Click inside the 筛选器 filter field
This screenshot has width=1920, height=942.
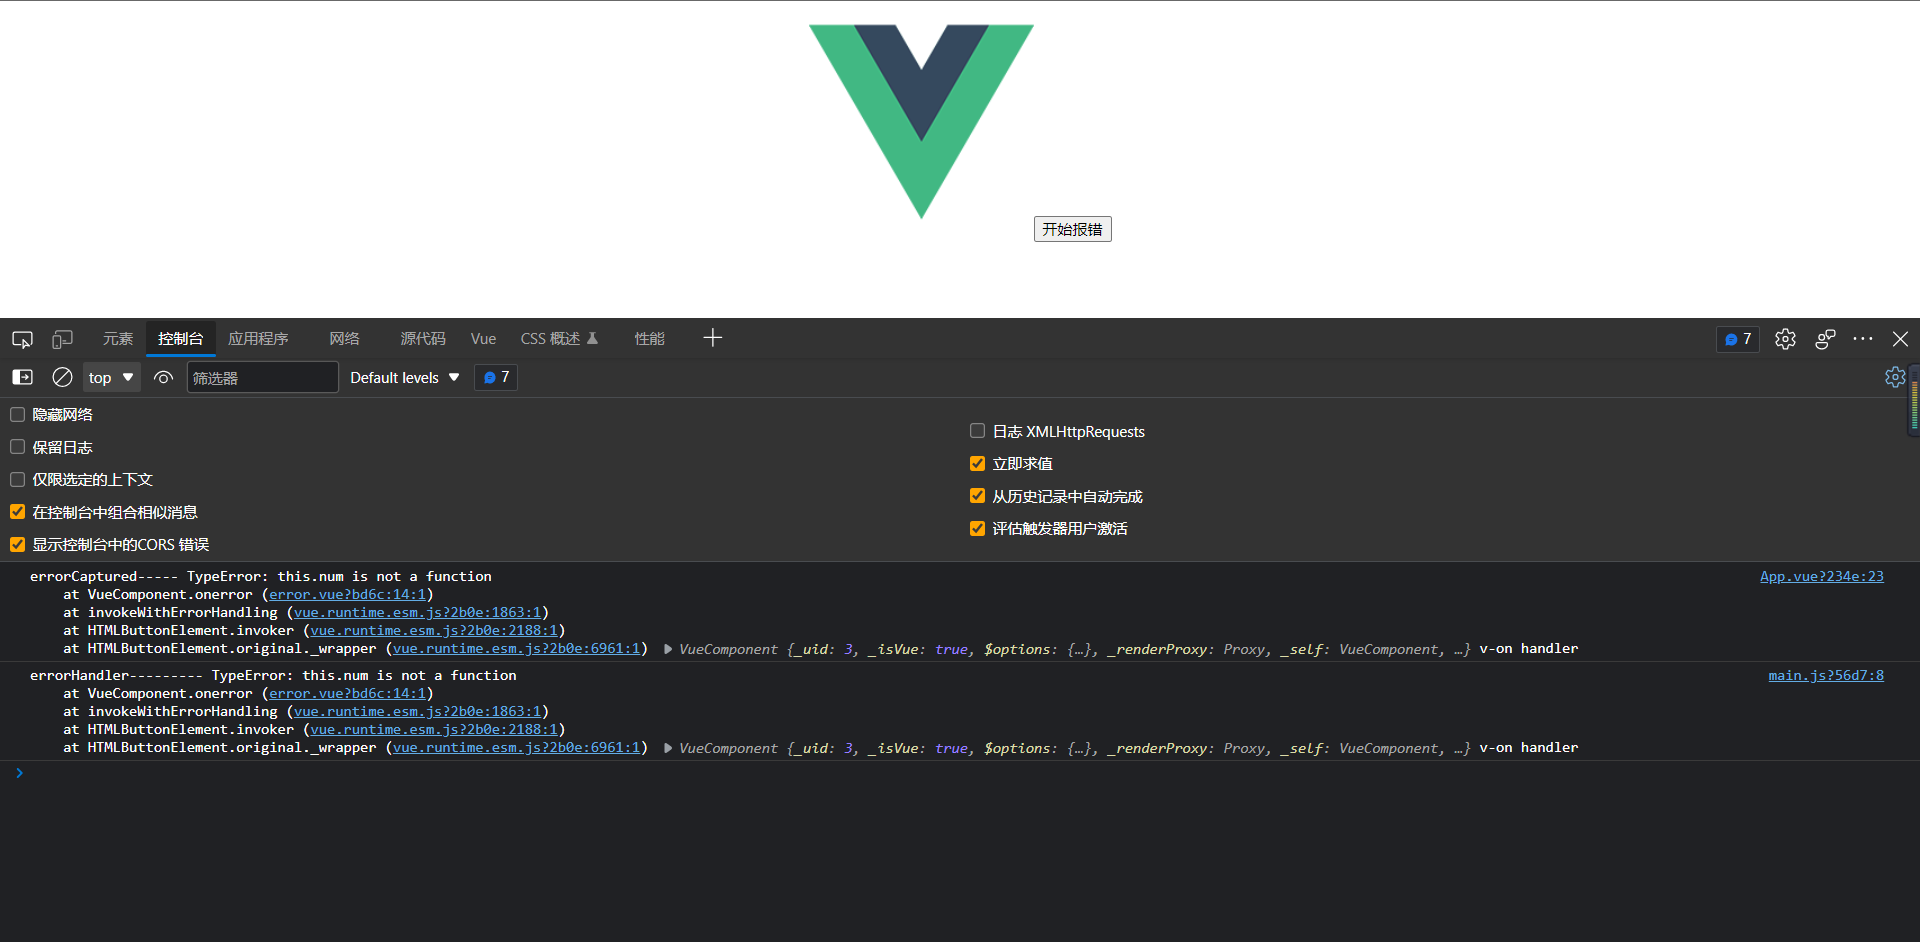tap(262, 377)
